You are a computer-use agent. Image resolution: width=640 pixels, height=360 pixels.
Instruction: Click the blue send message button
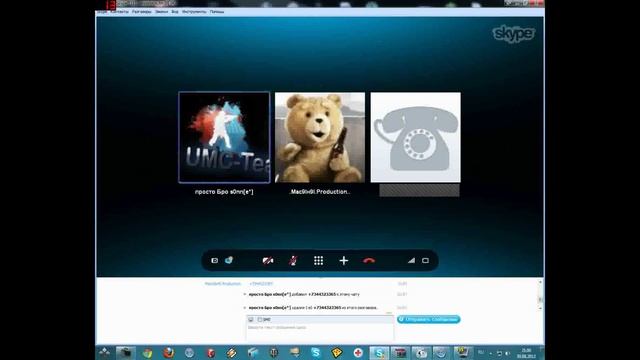click(x=429, y=319)
